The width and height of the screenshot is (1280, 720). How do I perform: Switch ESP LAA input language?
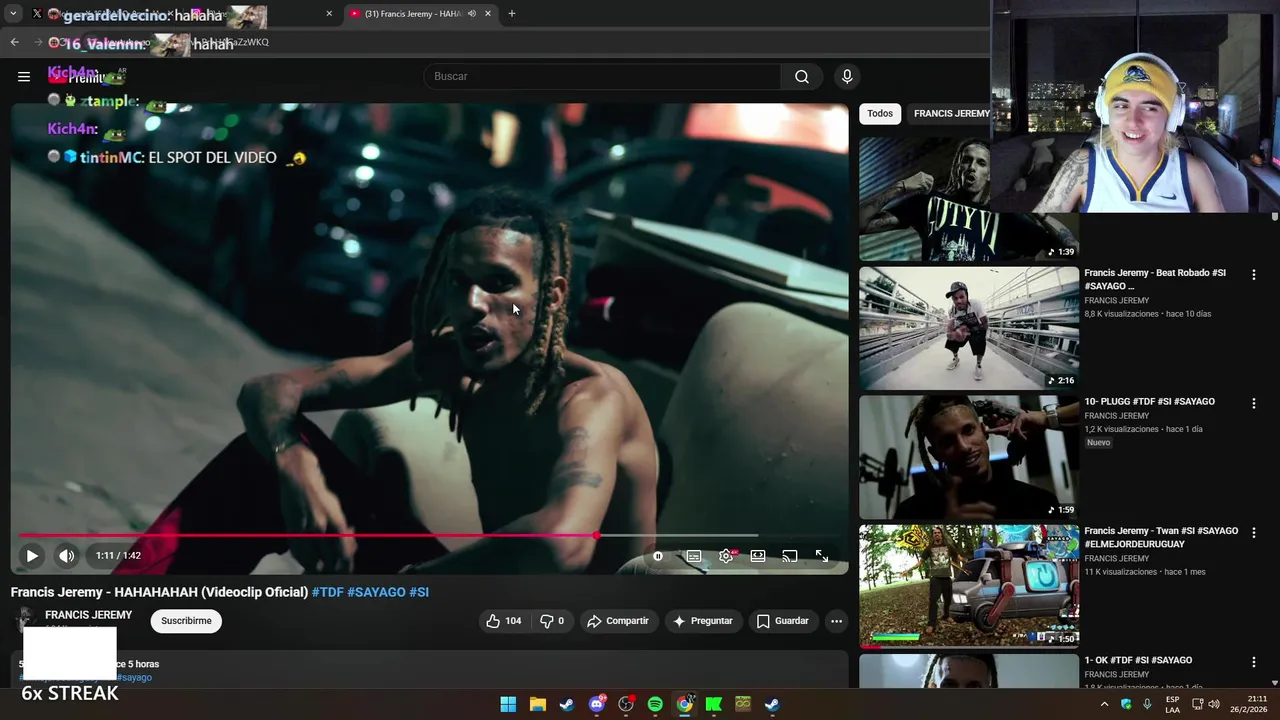coord(1172,704)
